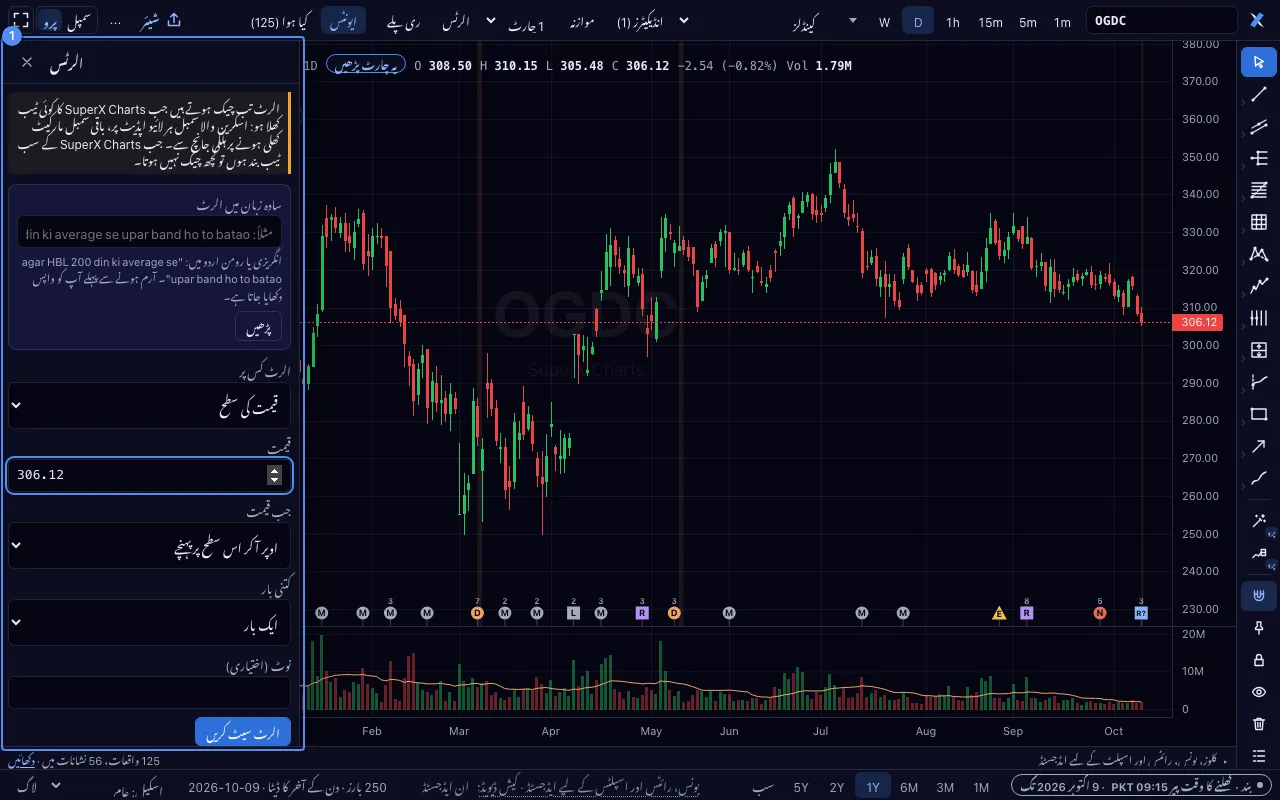Click the SuperX logo icon
The height and width of the screenshot is (800, 1280).
click(1258, 20)
